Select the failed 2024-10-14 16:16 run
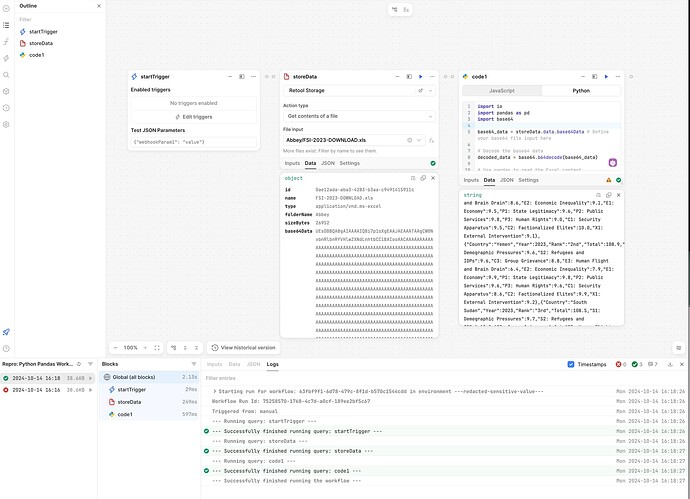 [48, 390]
